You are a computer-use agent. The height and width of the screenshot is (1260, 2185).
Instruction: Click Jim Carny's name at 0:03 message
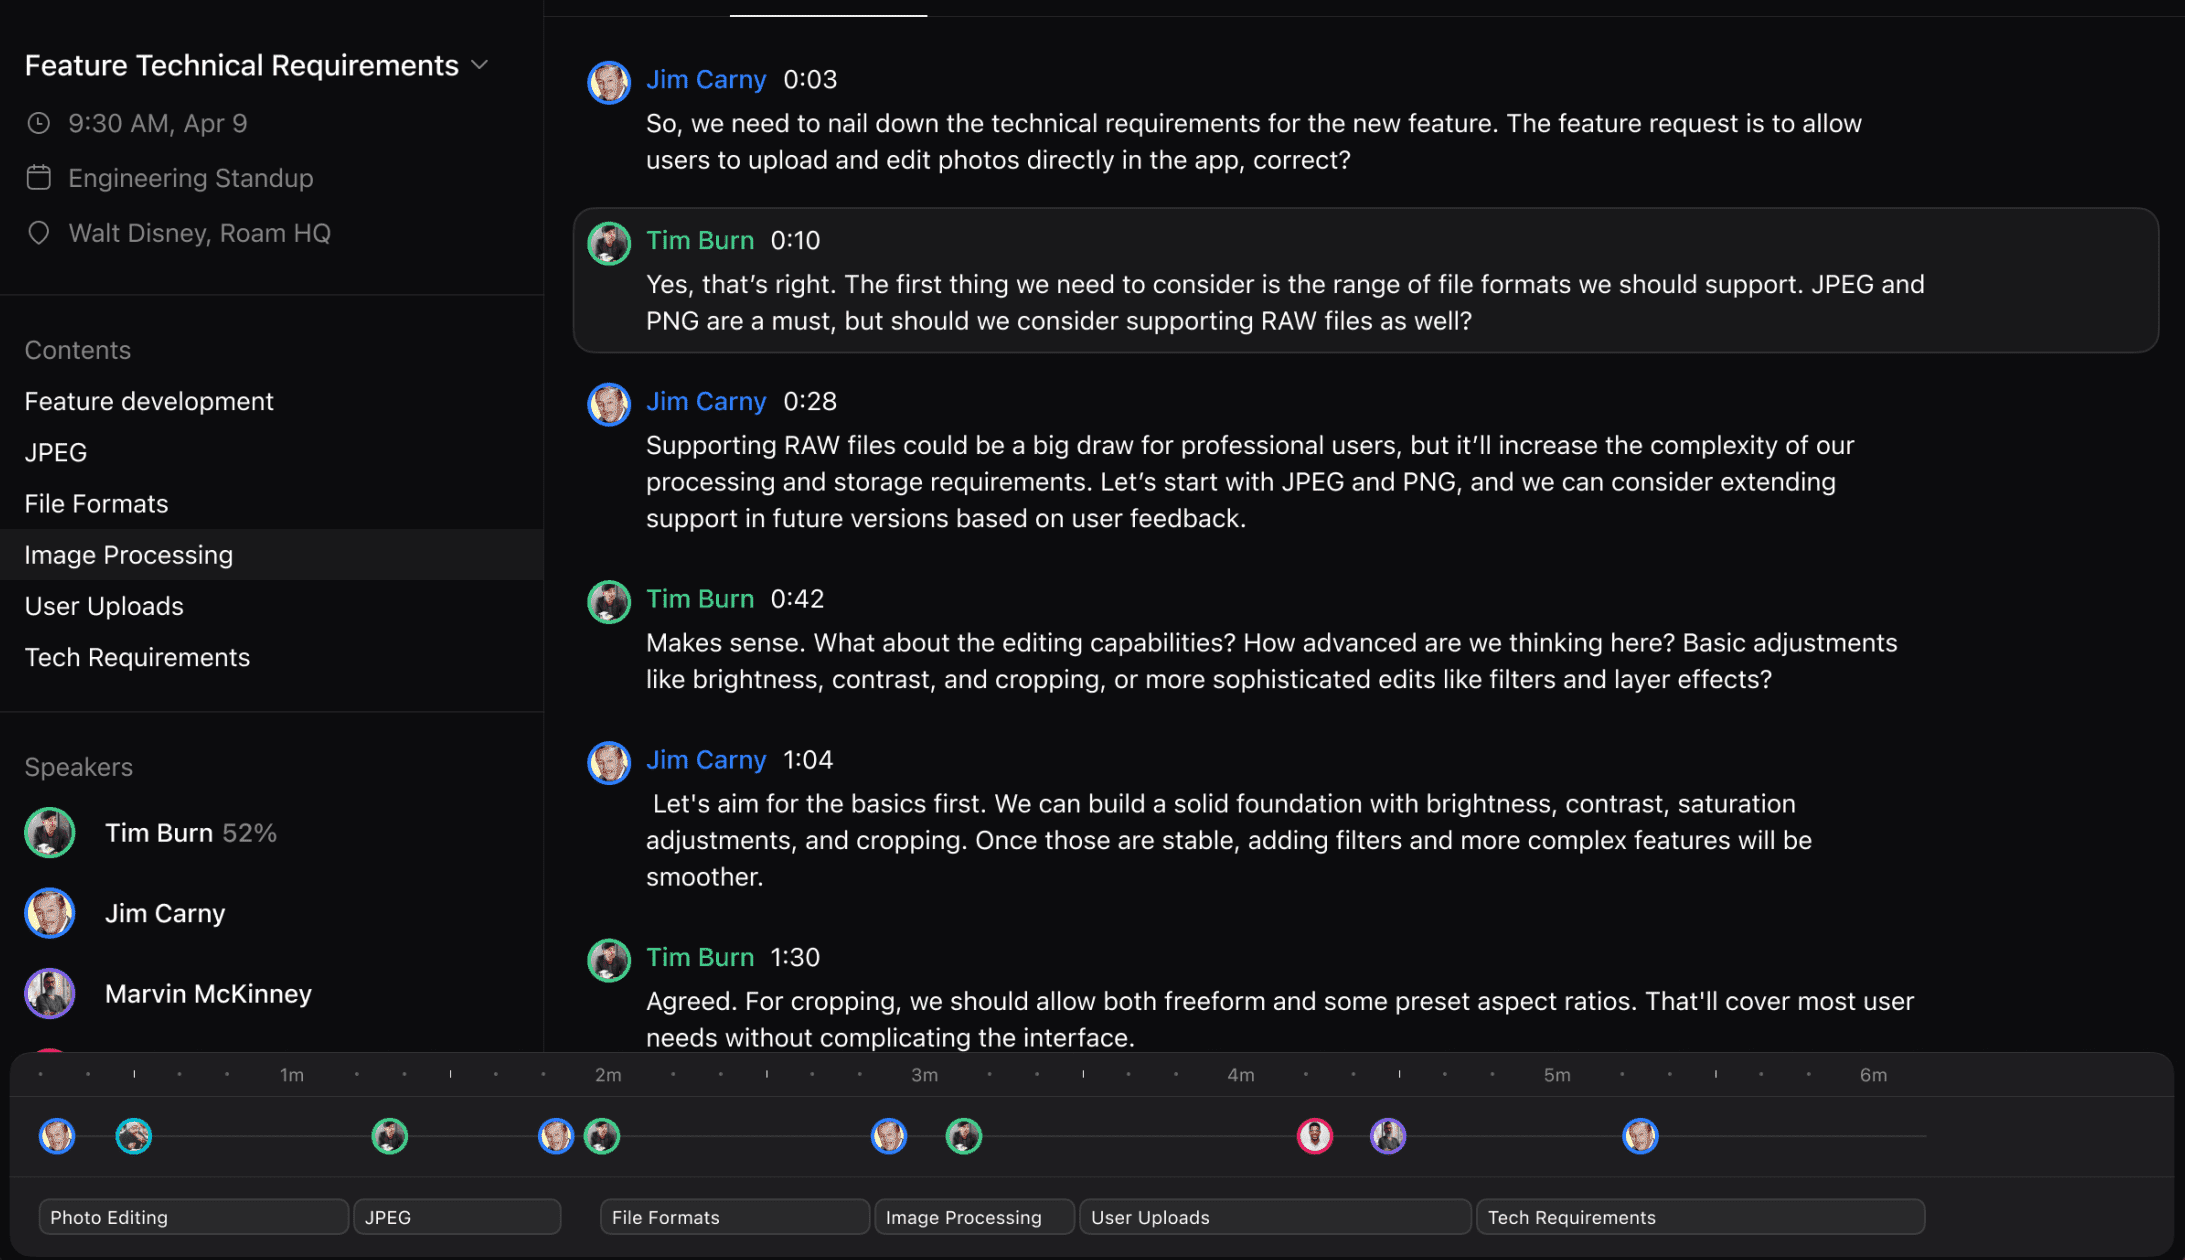[706, 79]
